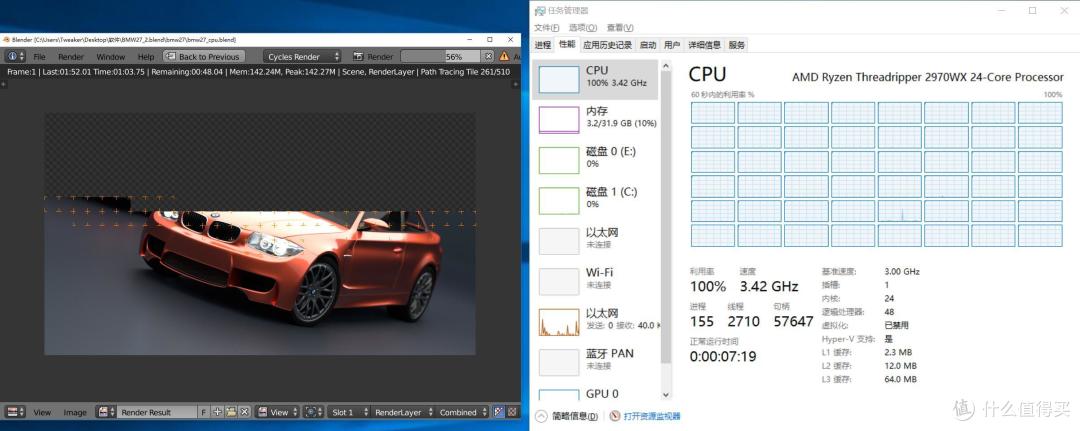1080x431 pixels.
Task: Click the first logical processor graph cell
Action: 713,113
